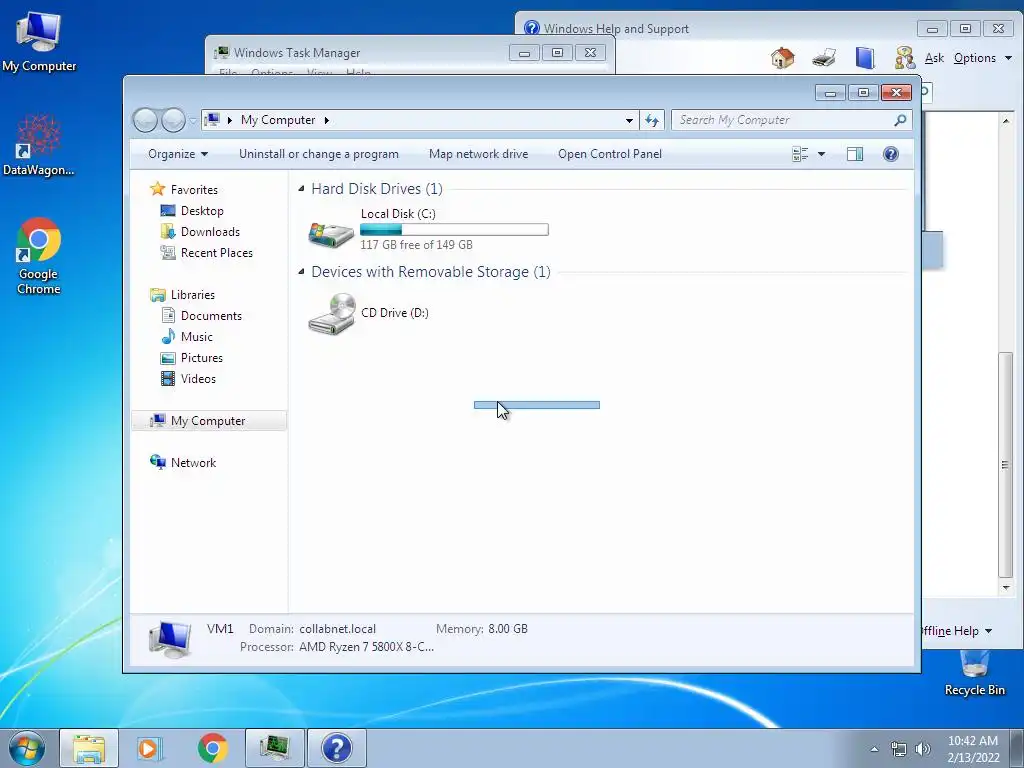This screenshot has width=1024, height=768.
Task: Expand the address bar history dropdown
Action: 629,120
